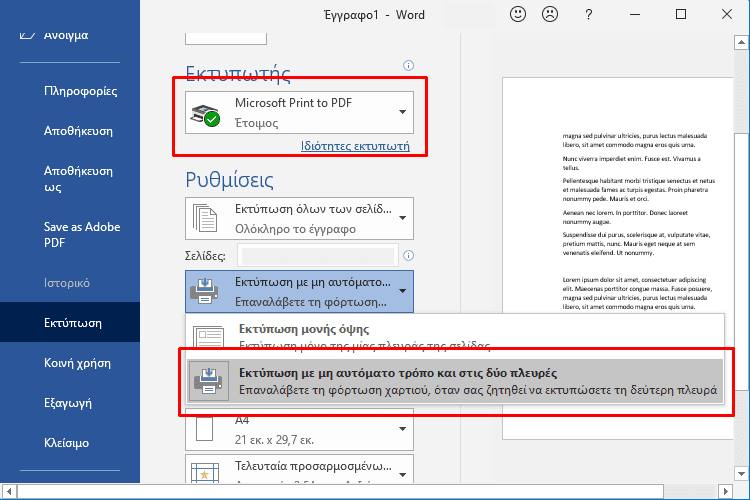Image resolution: width=750 pixels, height=500 pixels.
Task: Click the custom margins star icon
Action: click(205, 473)
